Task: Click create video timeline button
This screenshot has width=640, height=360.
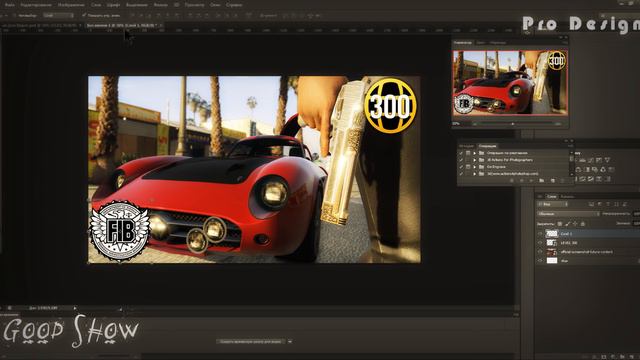Action: click(251, 341)
